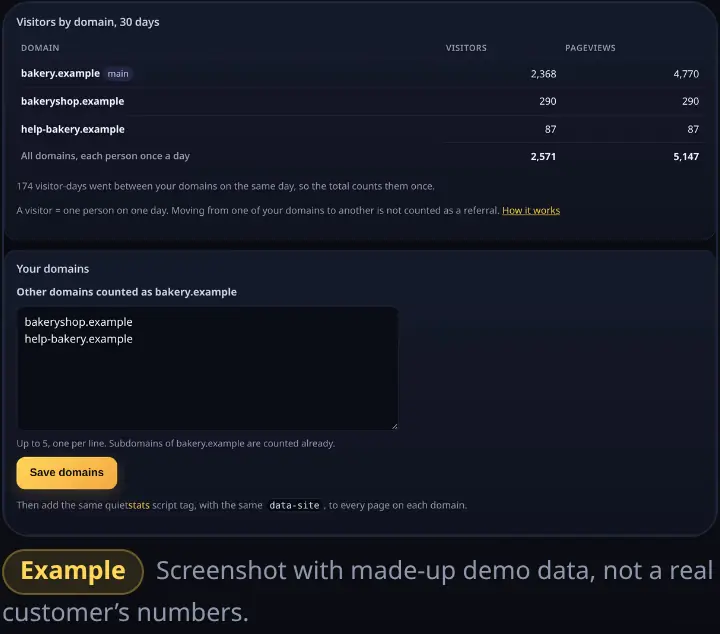Click inside the other domains textarea
This screenshot has width=720, height=634.
[208, 368]
